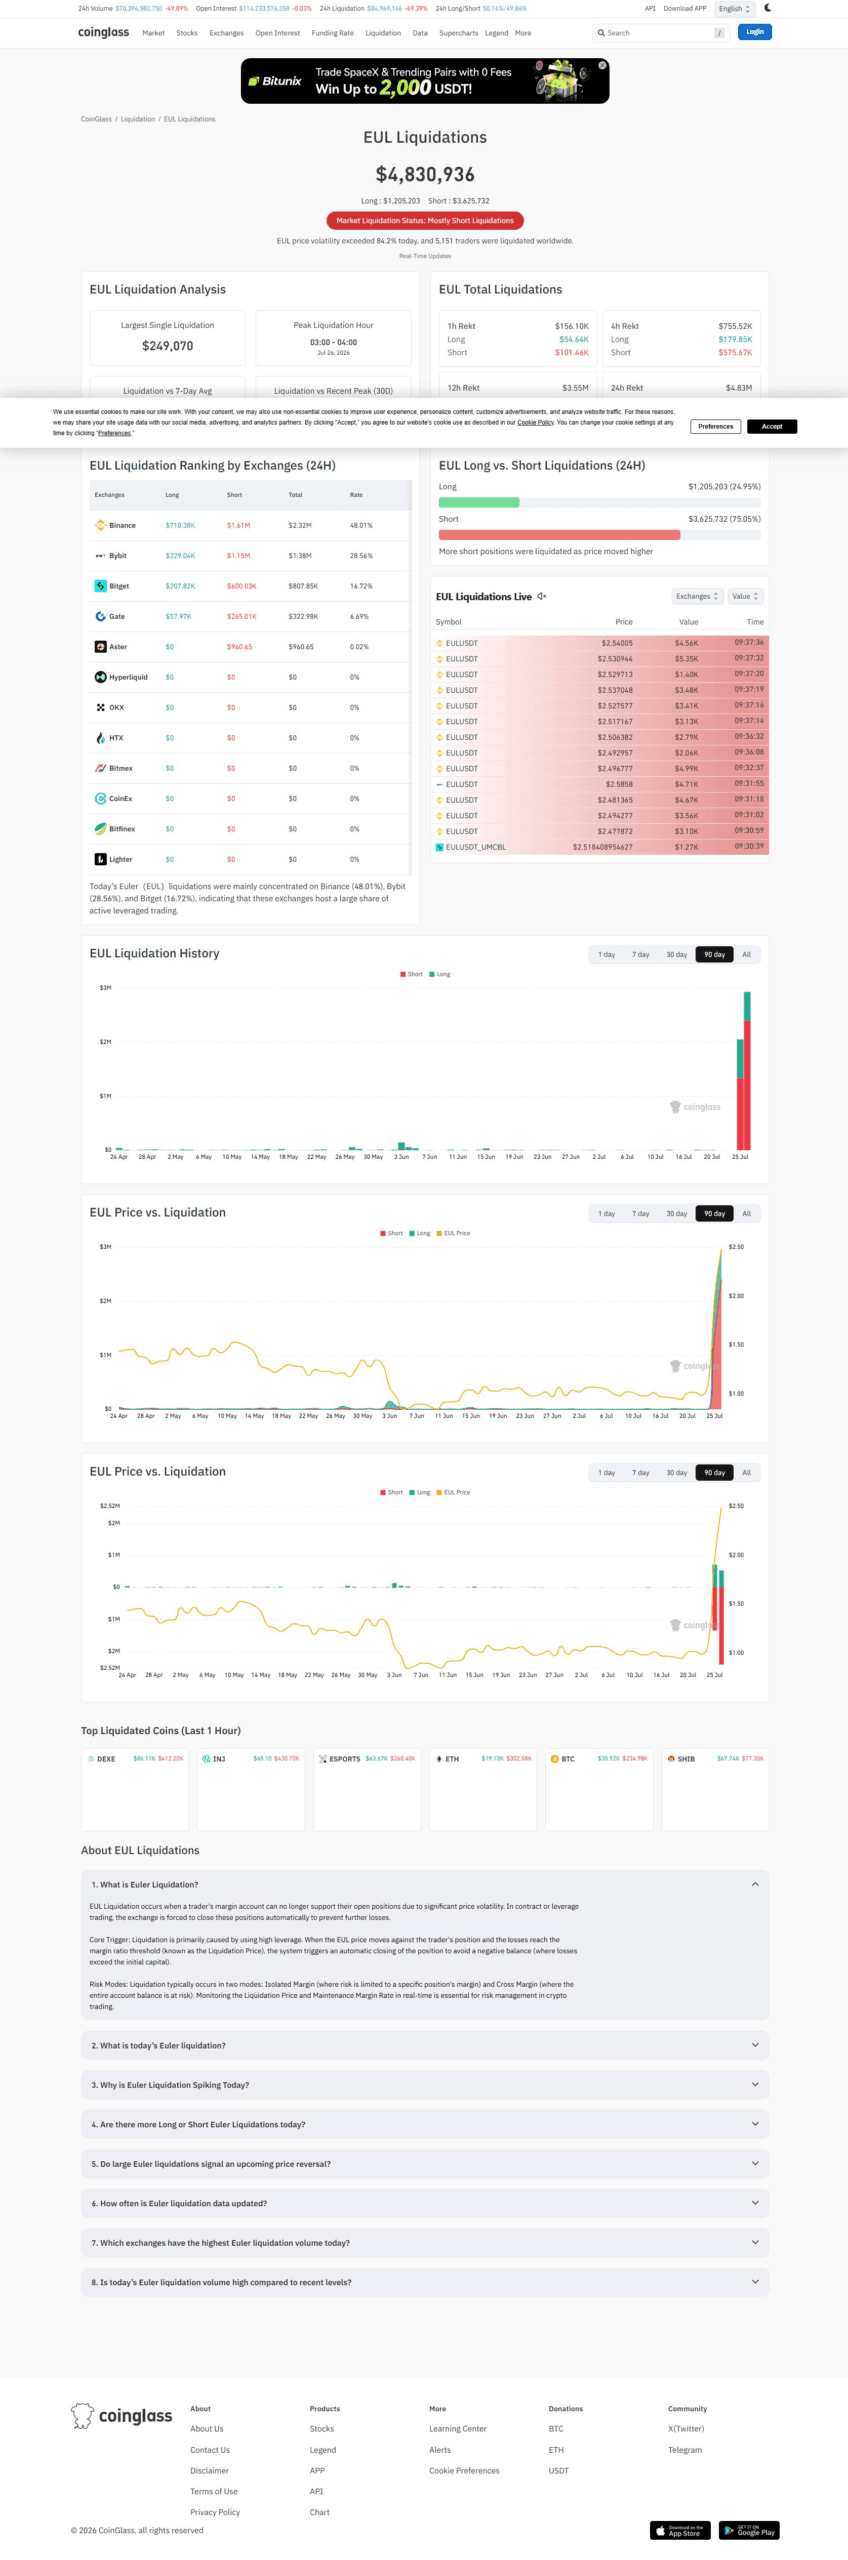This screenshot has width=848, height=2560.
Task: Click the green Long liquidations progress bar
Action: (479, 502)
